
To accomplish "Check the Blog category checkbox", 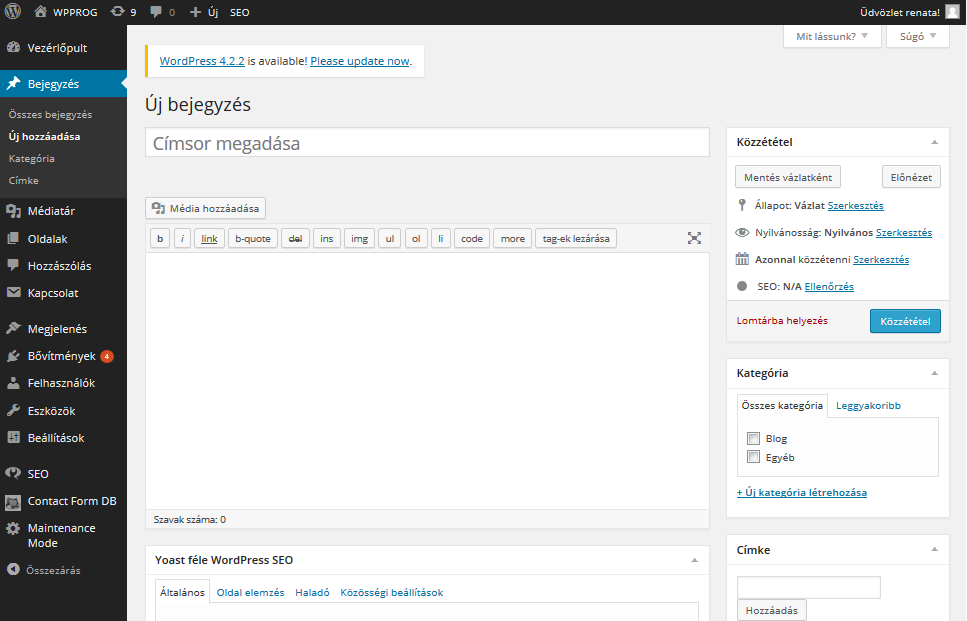I will tap(754, 439).
